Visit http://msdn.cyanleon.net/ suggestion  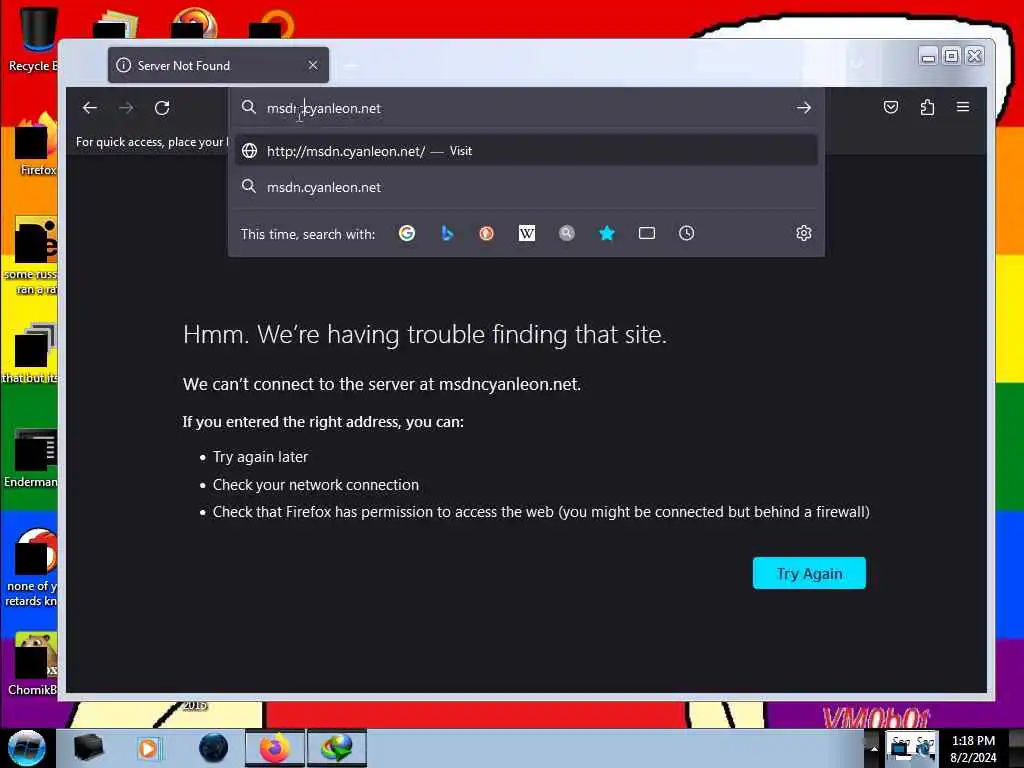tap(526, 151)
